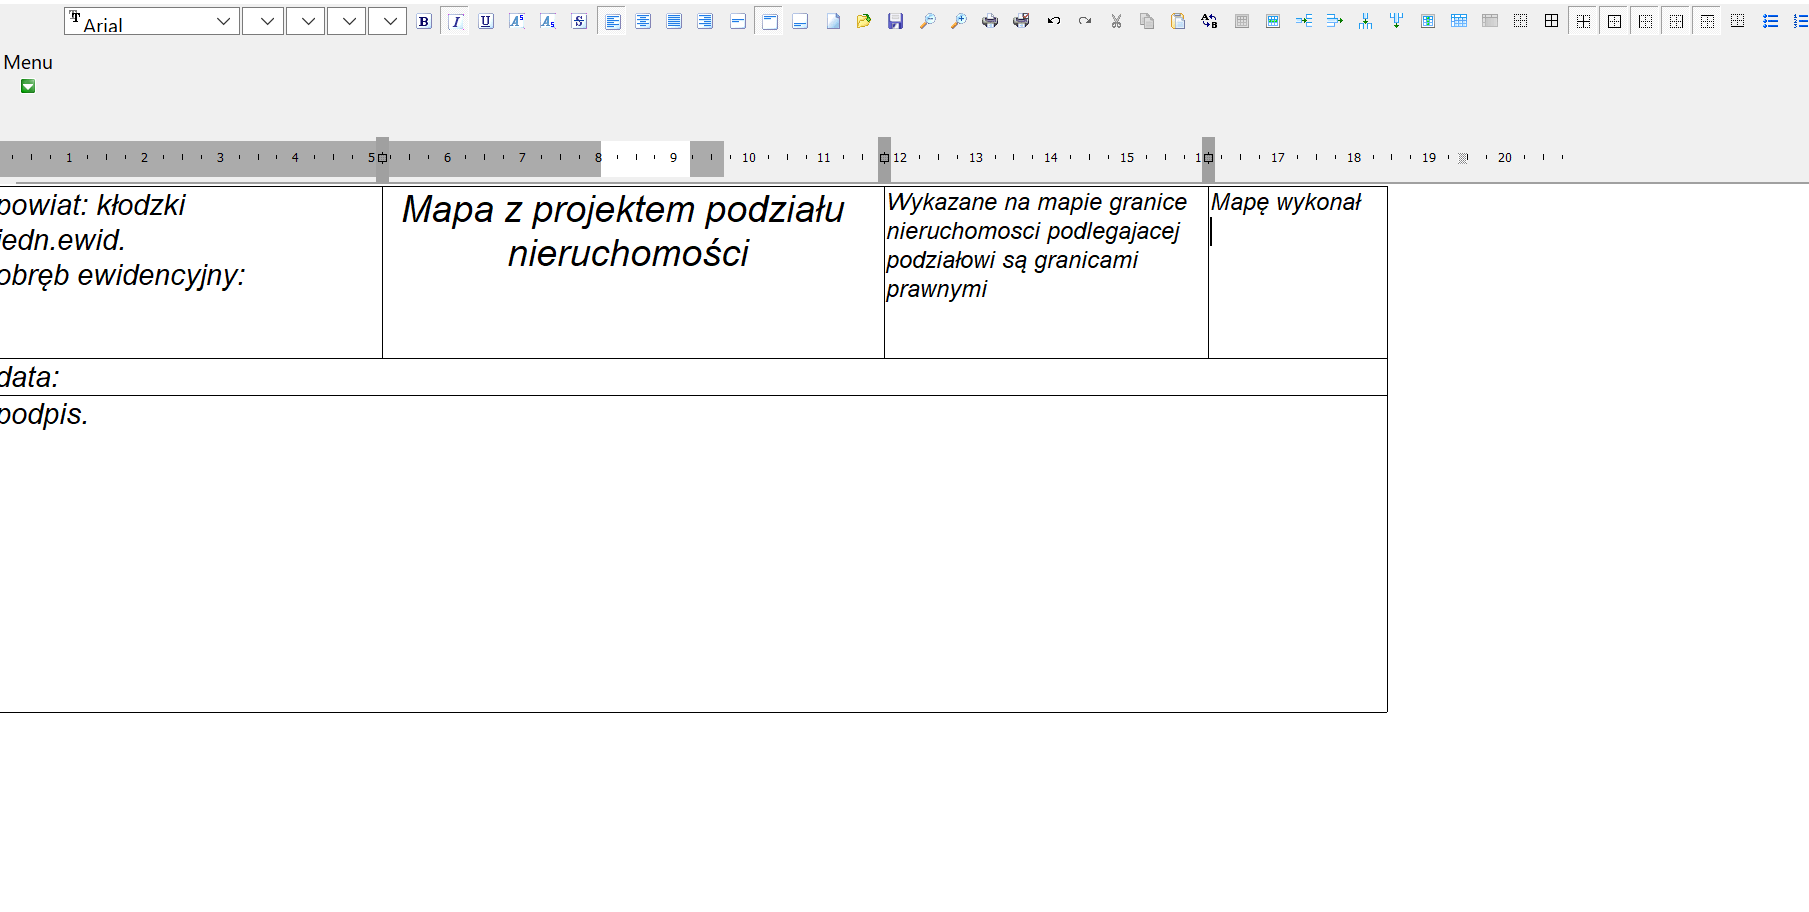Create a new blank document

point(833,21)
